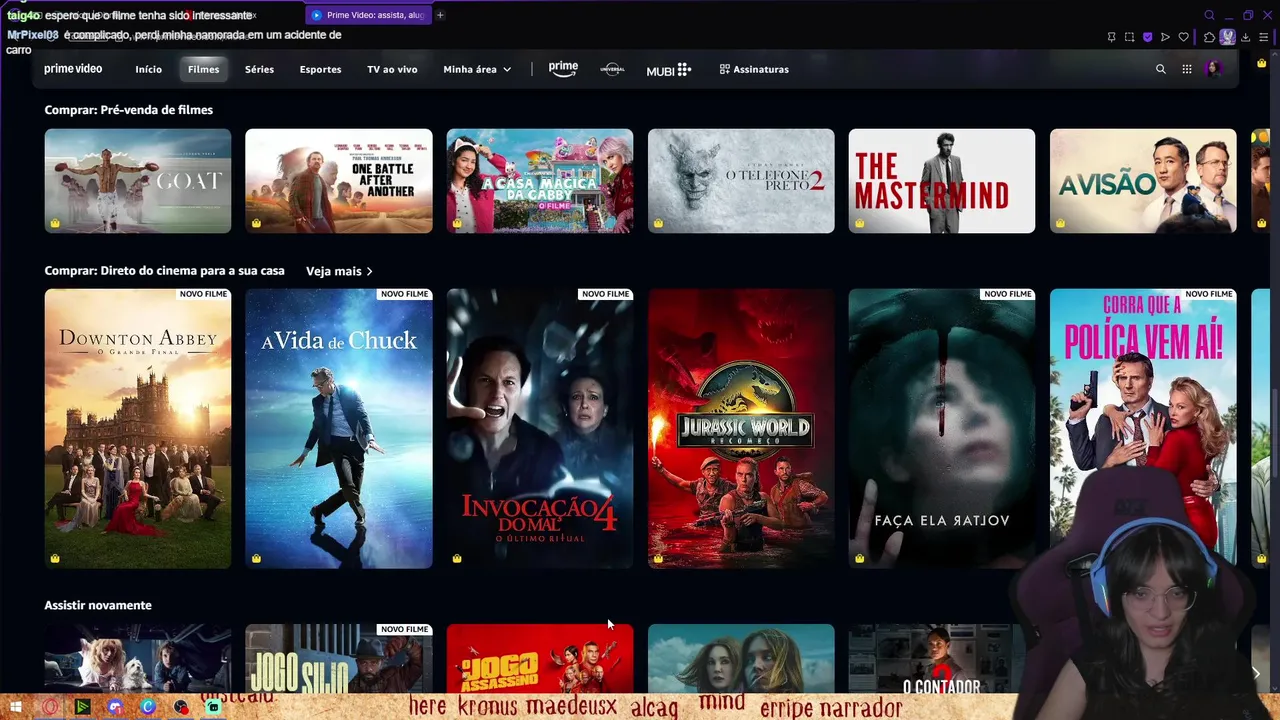This screenshot has height=720, width=1280.
Task: Open the A Vida de Chuck poster
Action: [339, 428]
